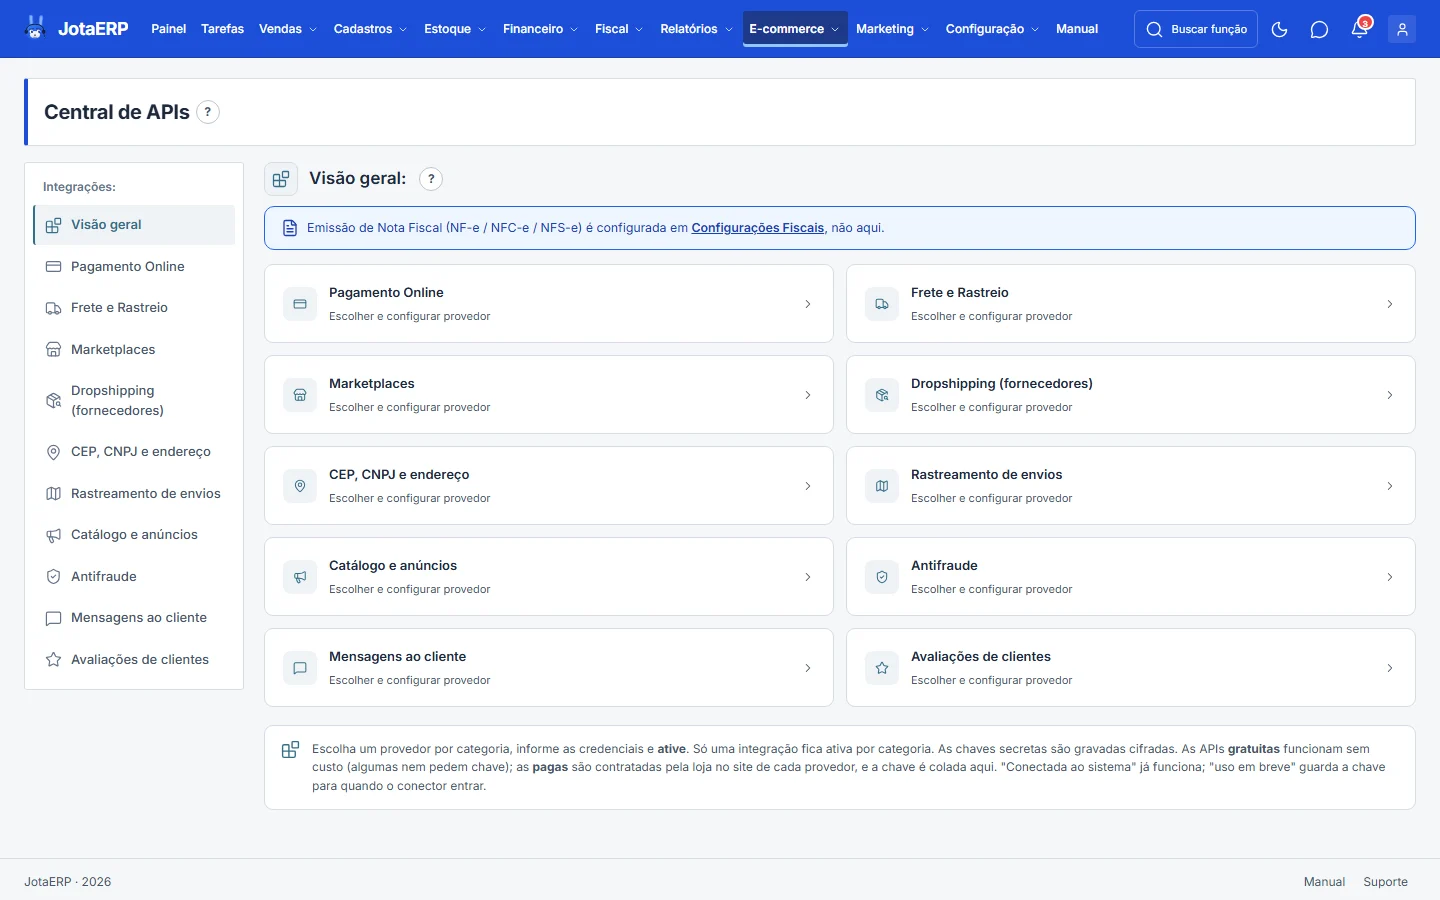Open the Painel menu item
The height and width of the screenshot is (900, 1440).
(169, 29)
